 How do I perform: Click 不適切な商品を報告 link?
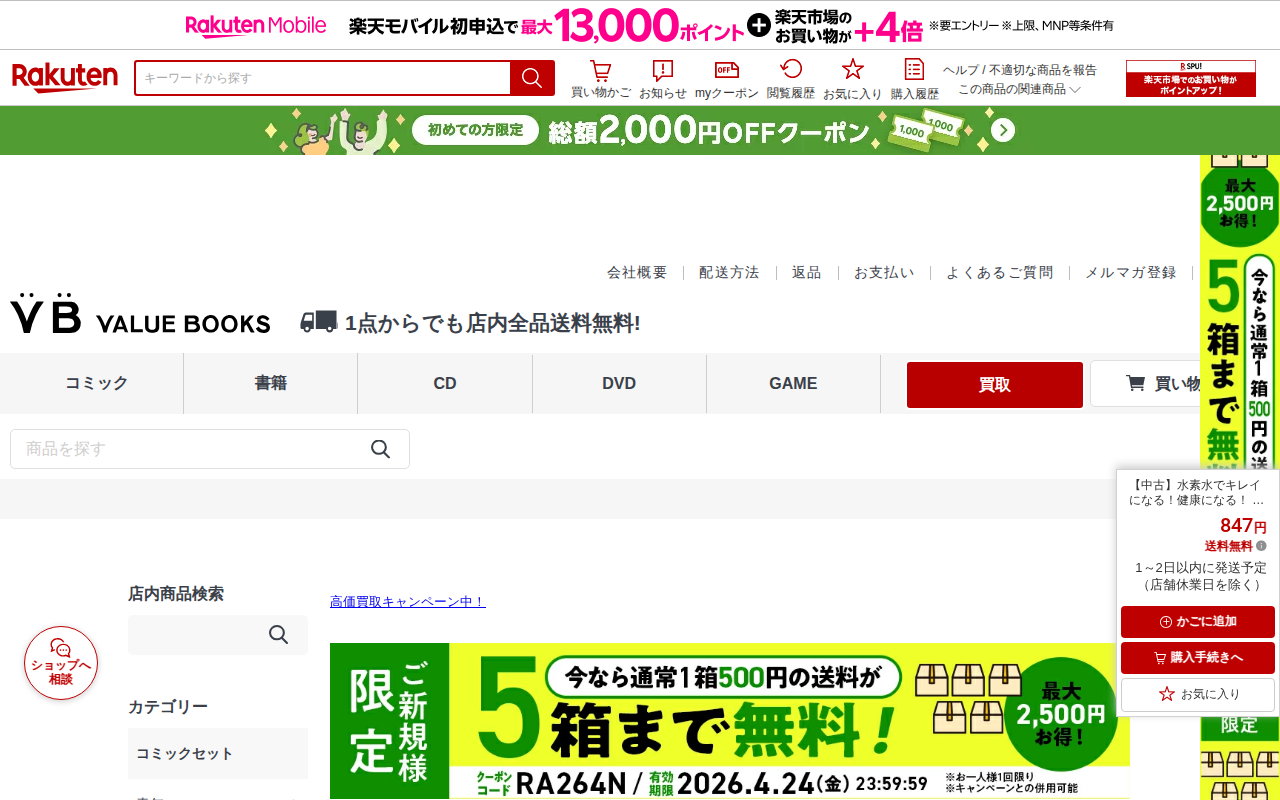click(x=1043, y=70)
